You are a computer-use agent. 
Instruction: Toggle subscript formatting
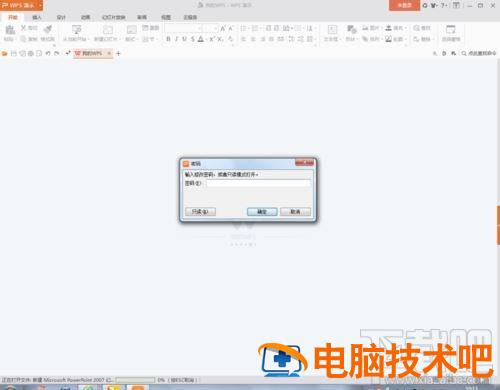220,39
